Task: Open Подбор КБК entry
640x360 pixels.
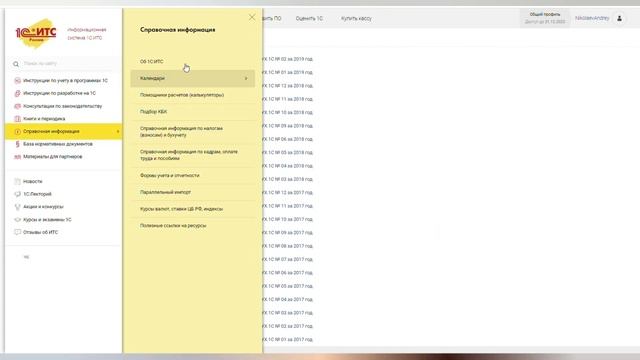Action: pos(153,112)
